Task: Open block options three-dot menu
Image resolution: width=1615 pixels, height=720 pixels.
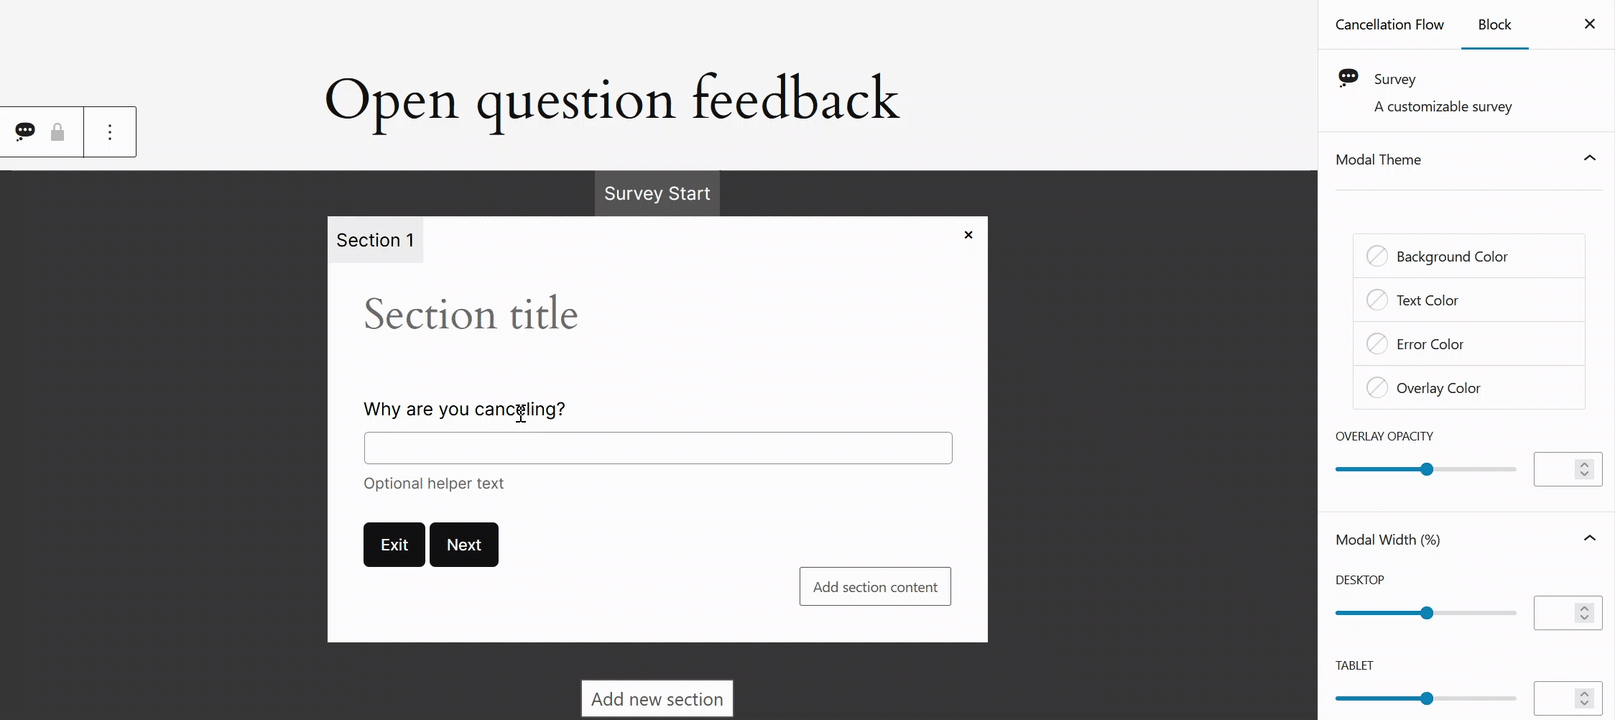Action: (110, 132)
